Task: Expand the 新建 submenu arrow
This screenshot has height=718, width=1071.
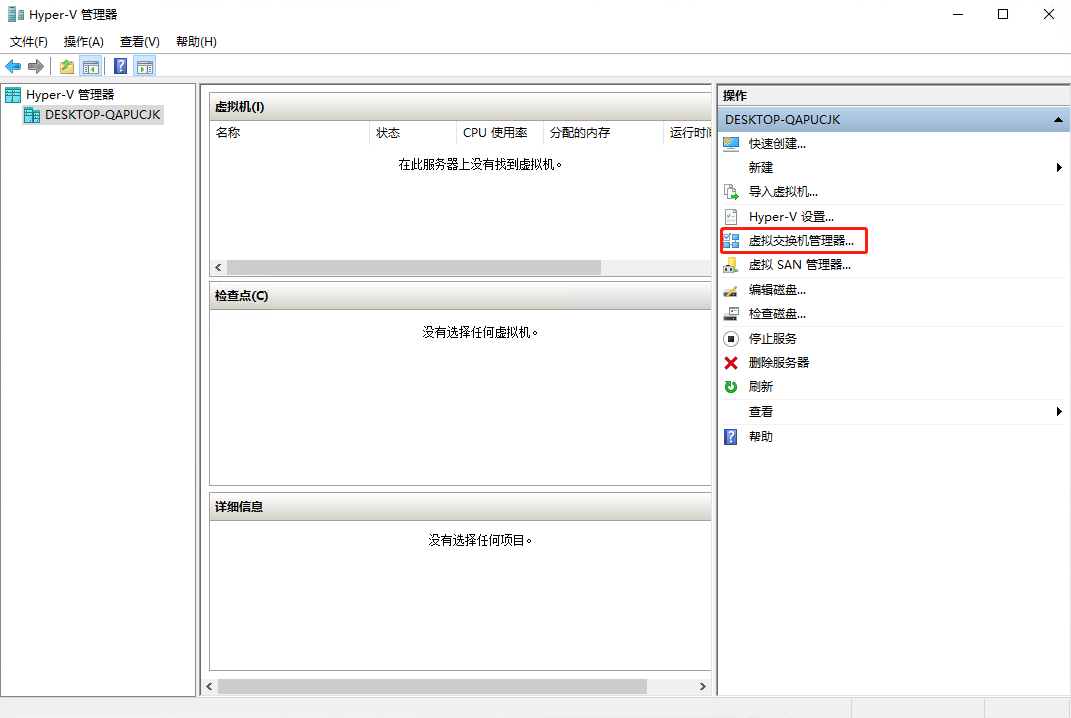Action: [1059, 167]
